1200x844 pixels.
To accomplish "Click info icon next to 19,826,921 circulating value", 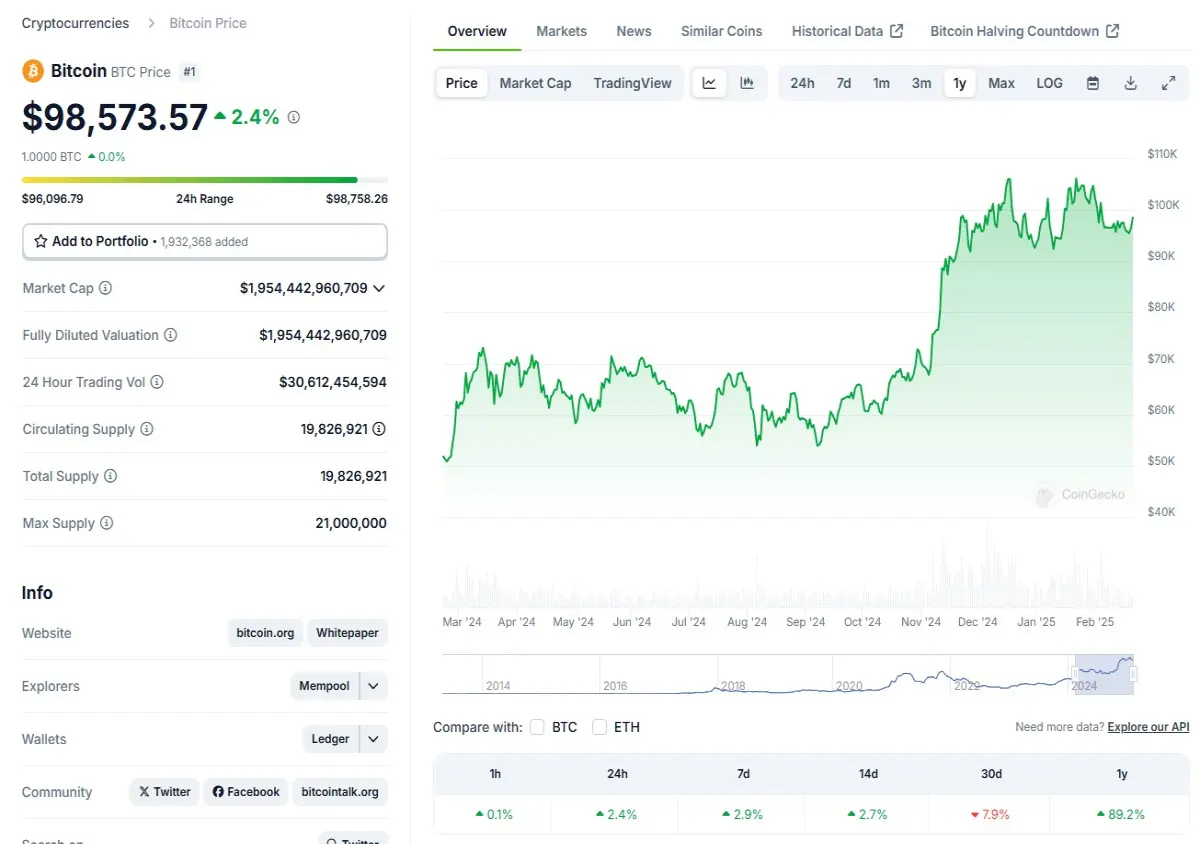I will click(x=379, y=429).
